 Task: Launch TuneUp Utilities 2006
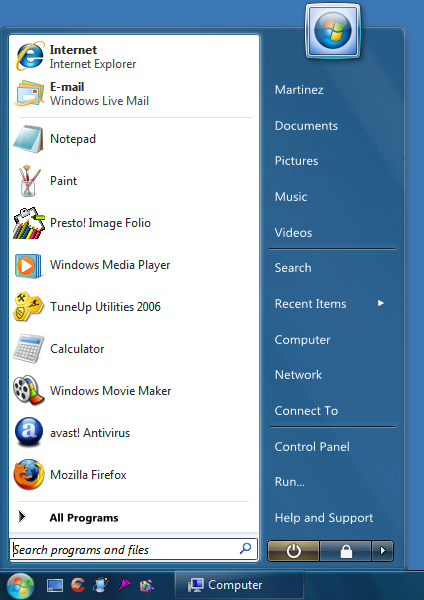(134, 307)
